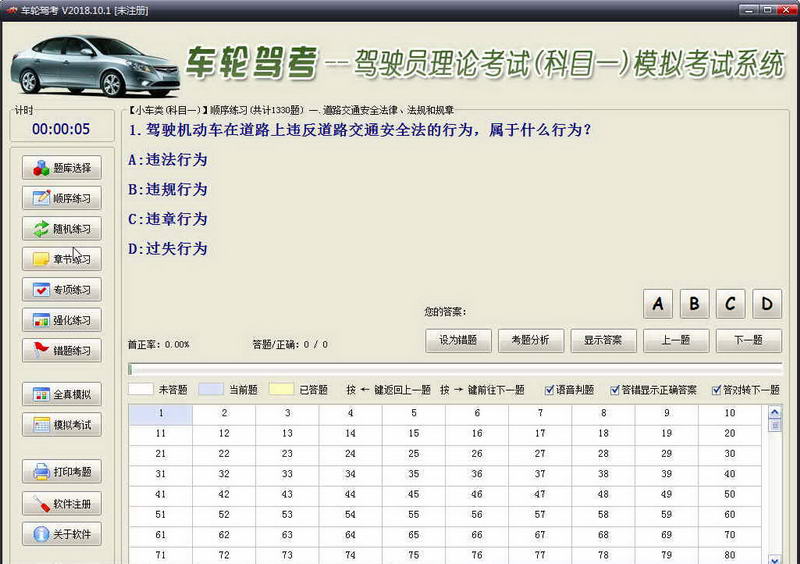Open 专项练习 special practice
The height and width of the screenshot is (564, 800).
click(x=62, y=290)
